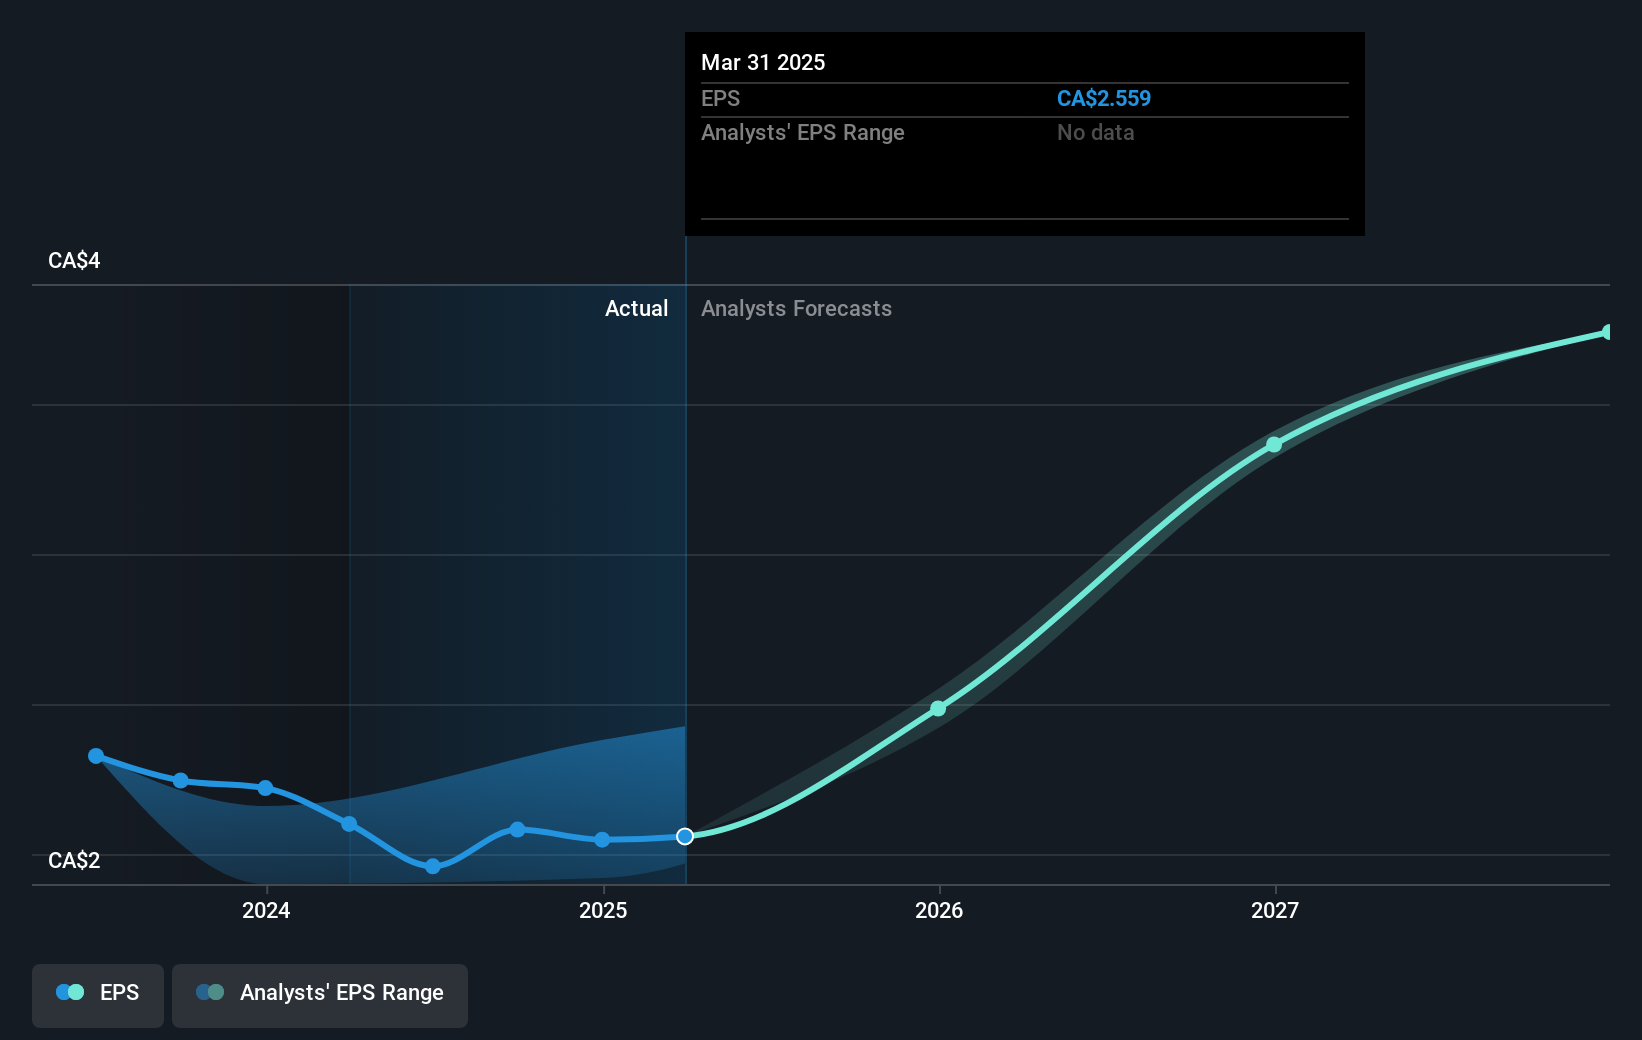Click the CA$4 axis label
1642x1040 pixels.
pyautogui.click(x=72, y=259)
